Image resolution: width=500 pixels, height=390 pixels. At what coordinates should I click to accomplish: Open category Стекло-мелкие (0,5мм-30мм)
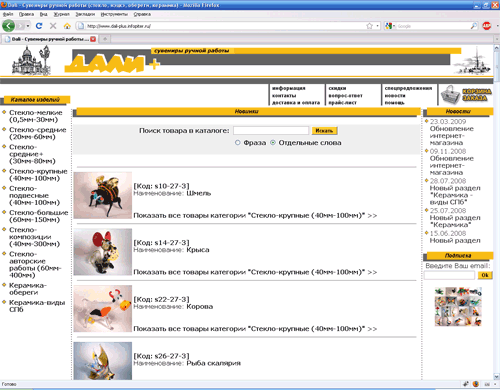tap(36, 116)
